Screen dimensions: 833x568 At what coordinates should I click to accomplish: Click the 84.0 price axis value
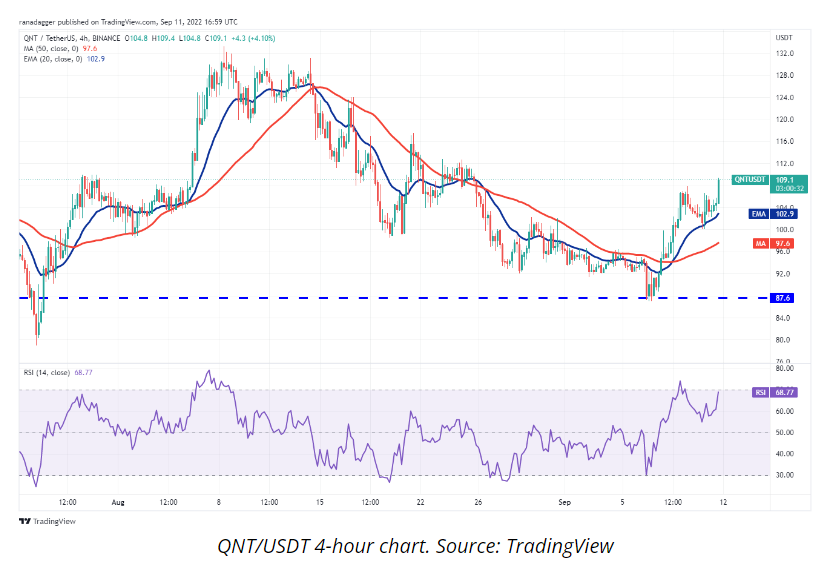point(785,318)
